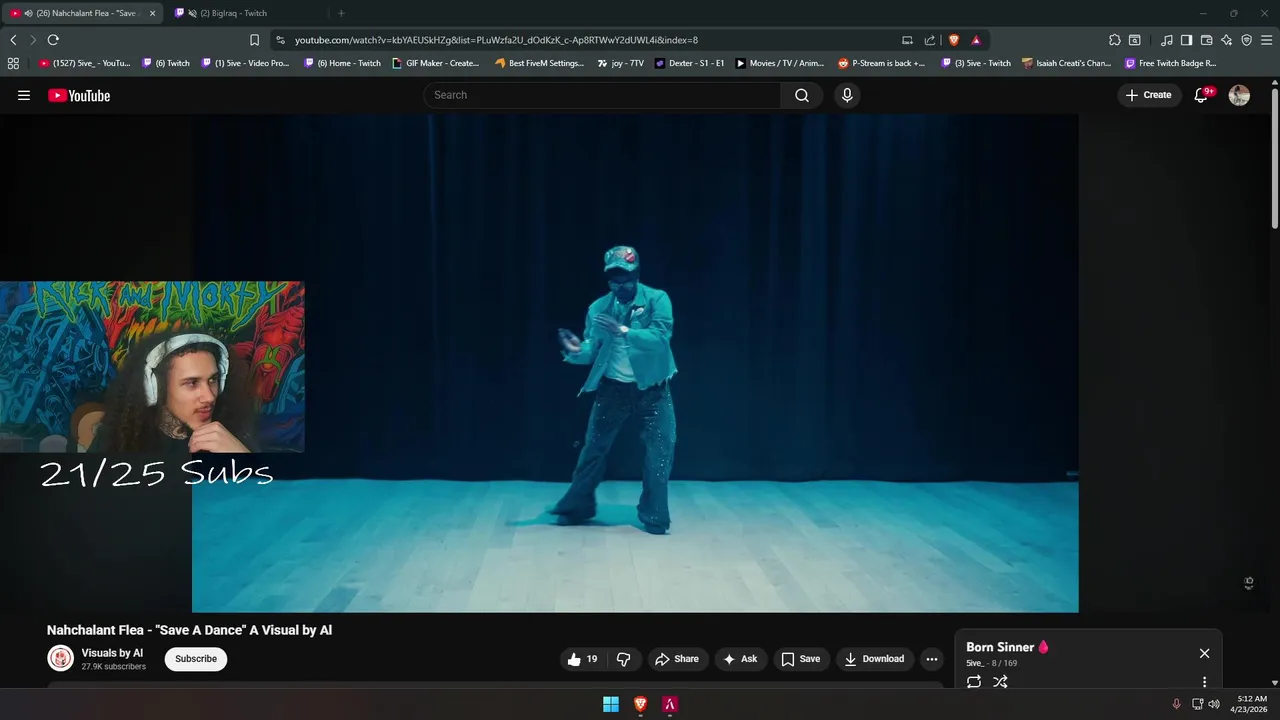This screenshot has height=720, width=1280.
Task: Open the 5ive - Video Pro bookmark
Action: tap(245, 63)
